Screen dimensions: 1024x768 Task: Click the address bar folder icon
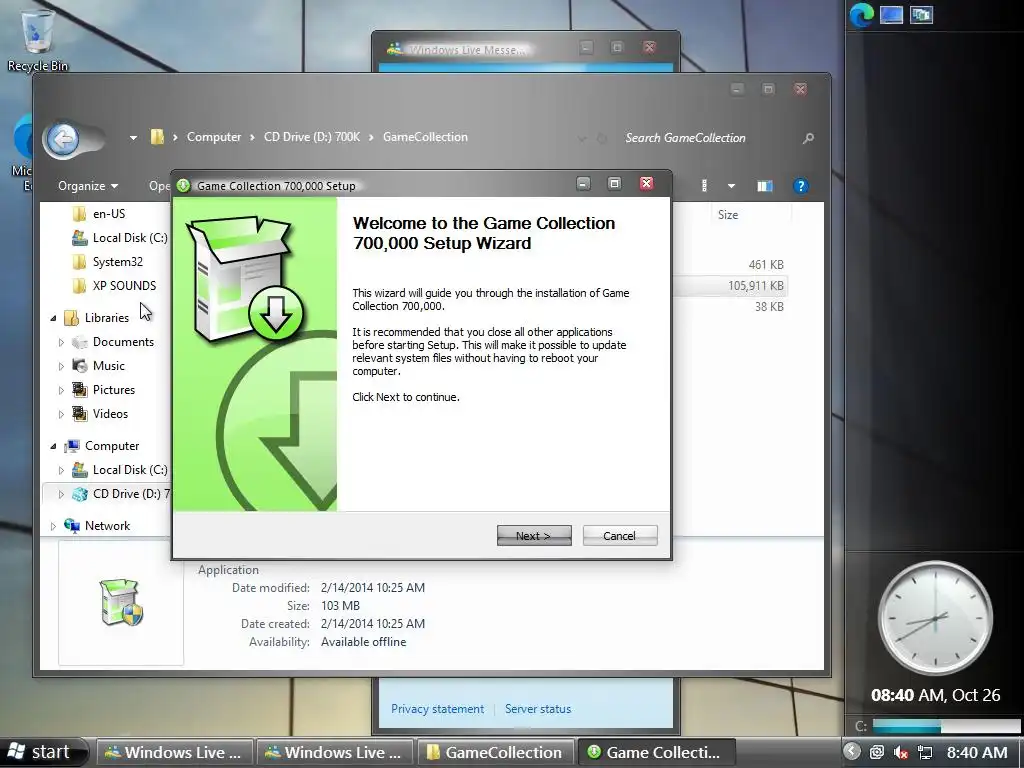pyautogui.click(x=157, y=136)
